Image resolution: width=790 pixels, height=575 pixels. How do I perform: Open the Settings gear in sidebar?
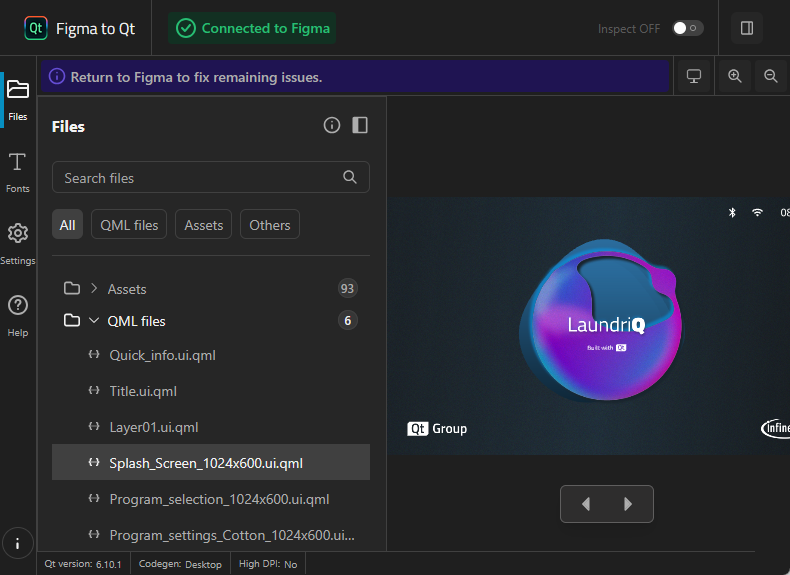tap(18, 244)
